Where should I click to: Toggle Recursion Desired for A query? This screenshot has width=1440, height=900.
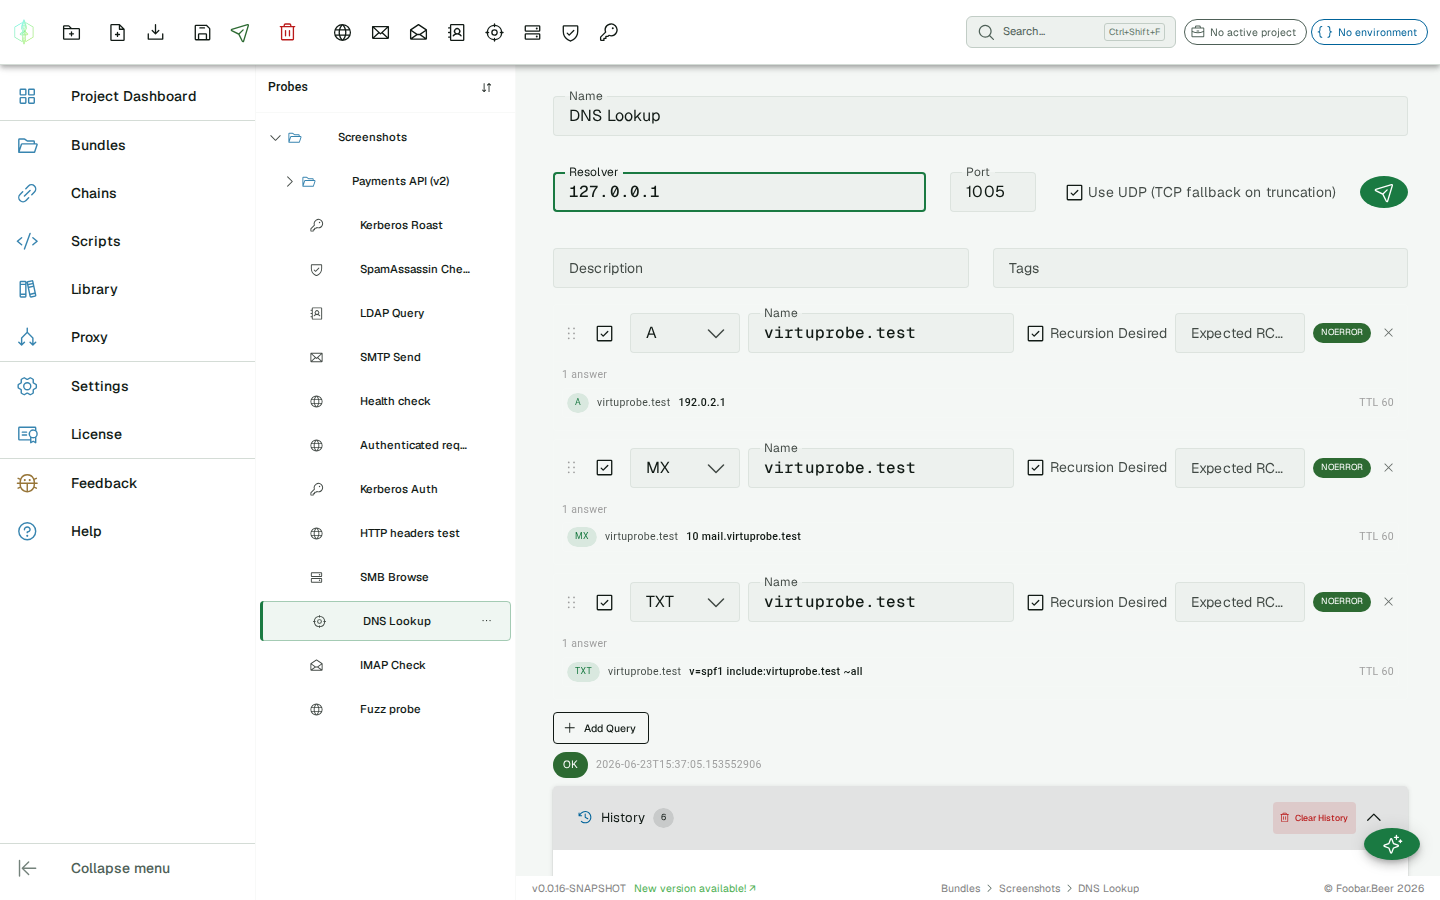1036,333
